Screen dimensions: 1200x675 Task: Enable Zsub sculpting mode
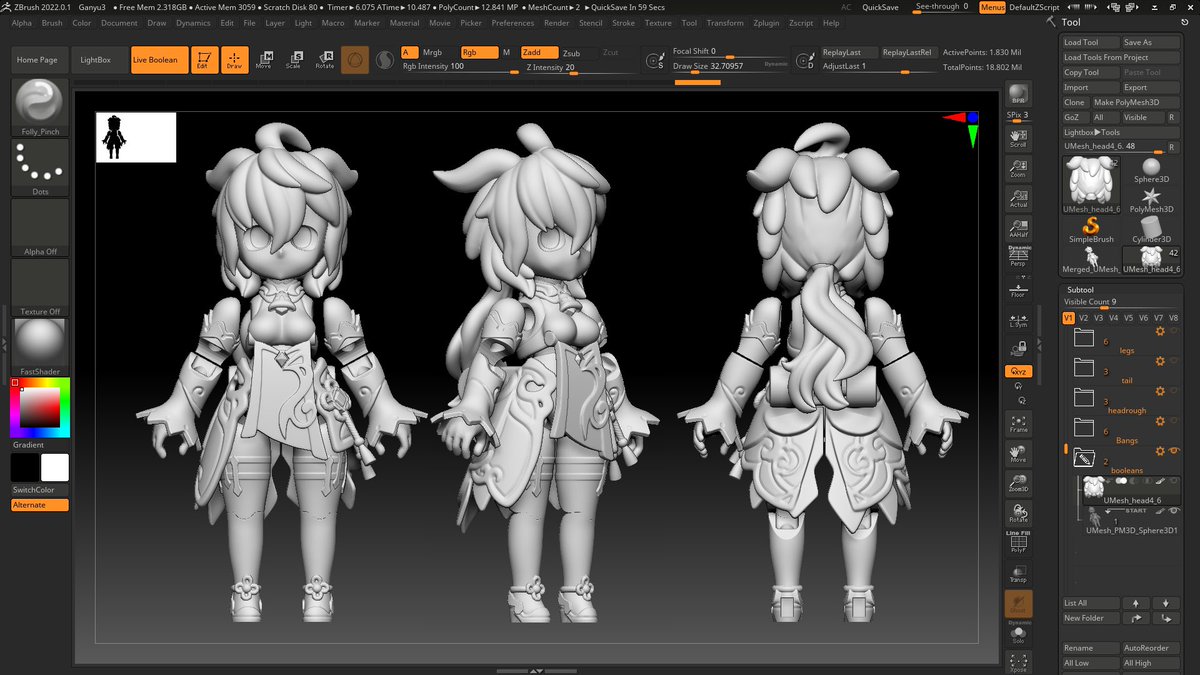[571, 52]
